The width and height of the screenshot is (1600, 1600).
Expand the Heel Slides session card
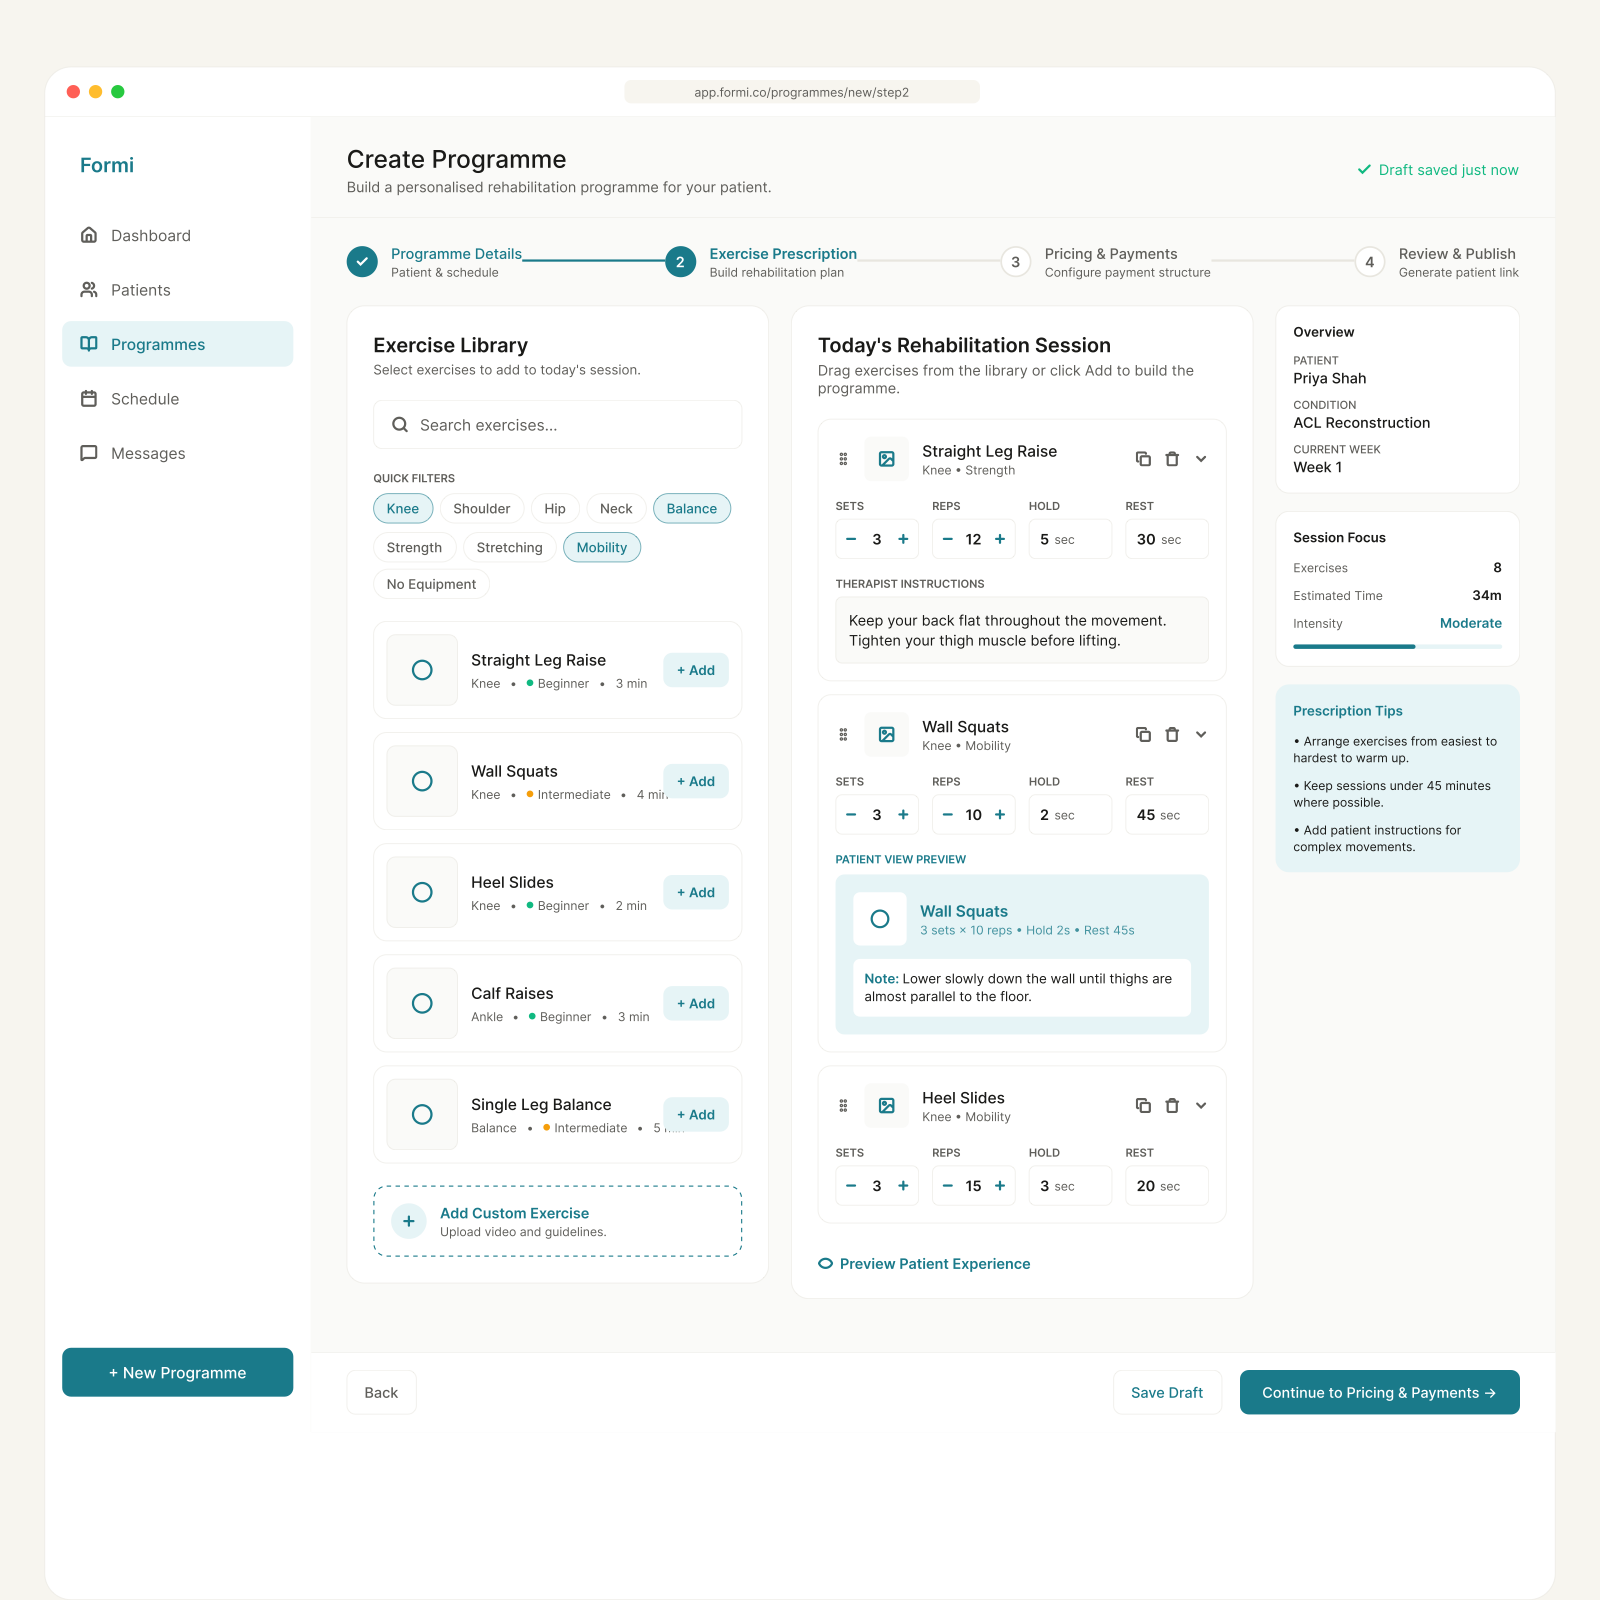point(1201,1105)
